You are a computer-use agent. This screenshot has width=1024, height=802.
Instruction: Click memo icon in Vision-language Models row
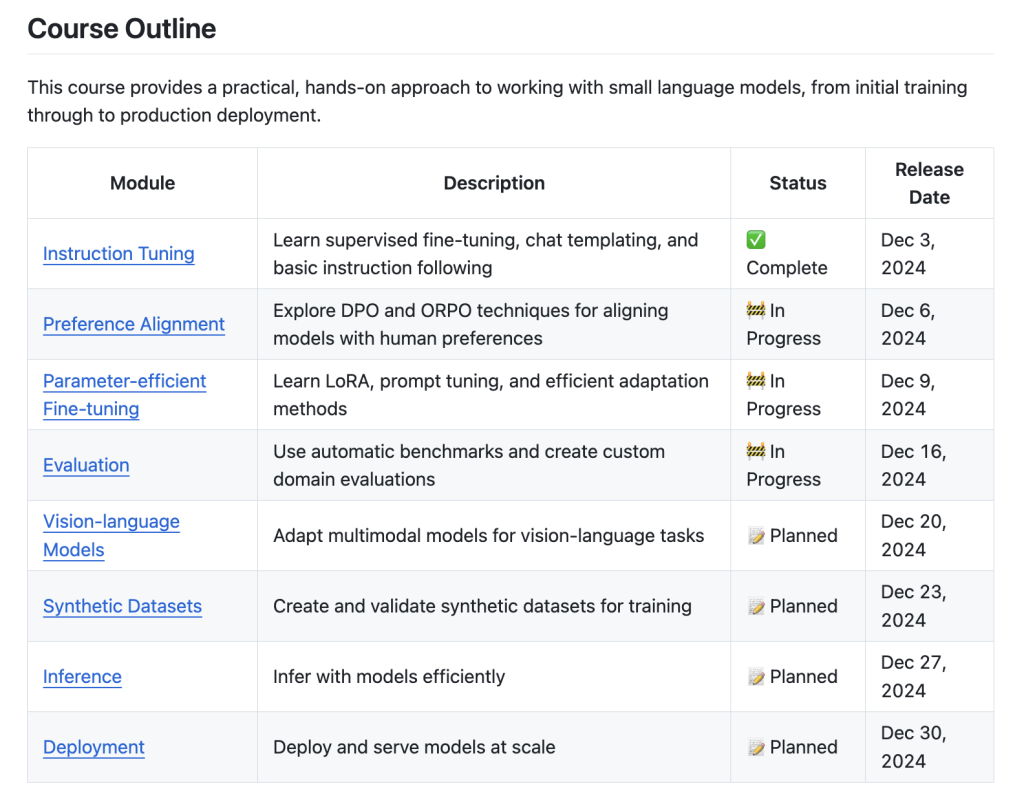756,536
